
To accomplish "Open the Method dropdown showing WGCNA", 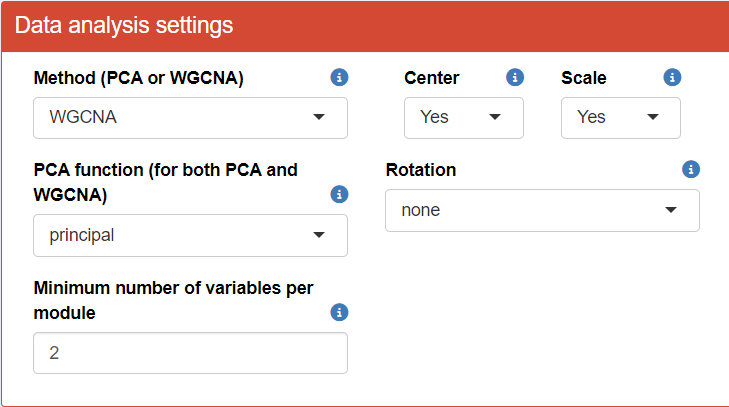I will 190,117.
